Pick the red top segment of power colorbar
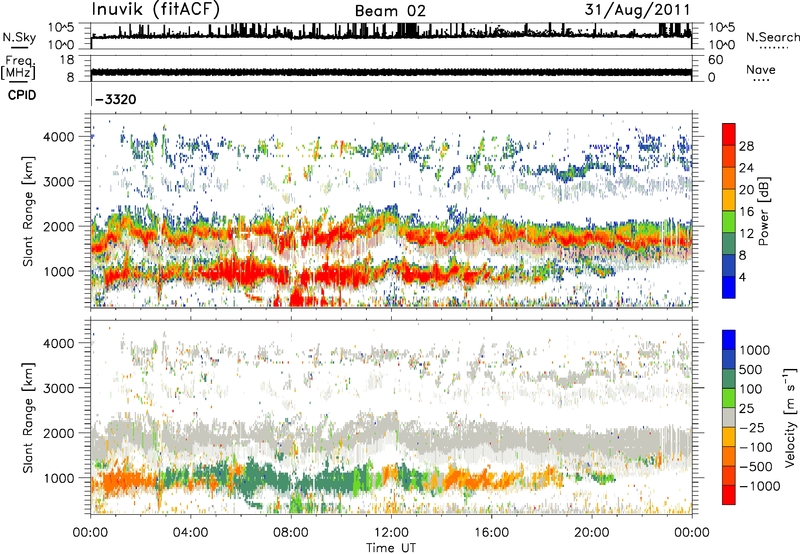This screenshot has height=554, width=800. tap(729, 135)
